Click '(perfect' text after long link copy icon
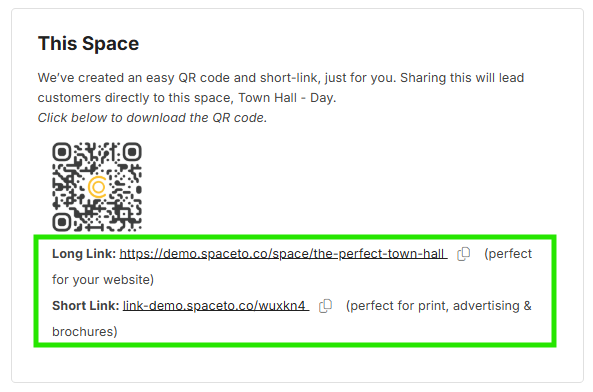The image size is (593, 392). 508,254
